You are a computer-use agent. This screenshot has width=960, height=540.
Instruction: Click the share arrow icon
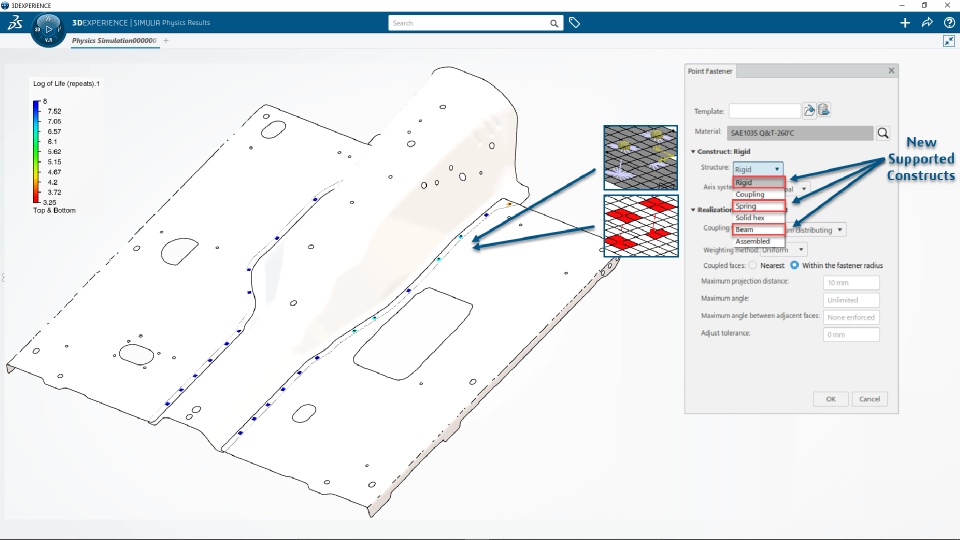[927, 23]
